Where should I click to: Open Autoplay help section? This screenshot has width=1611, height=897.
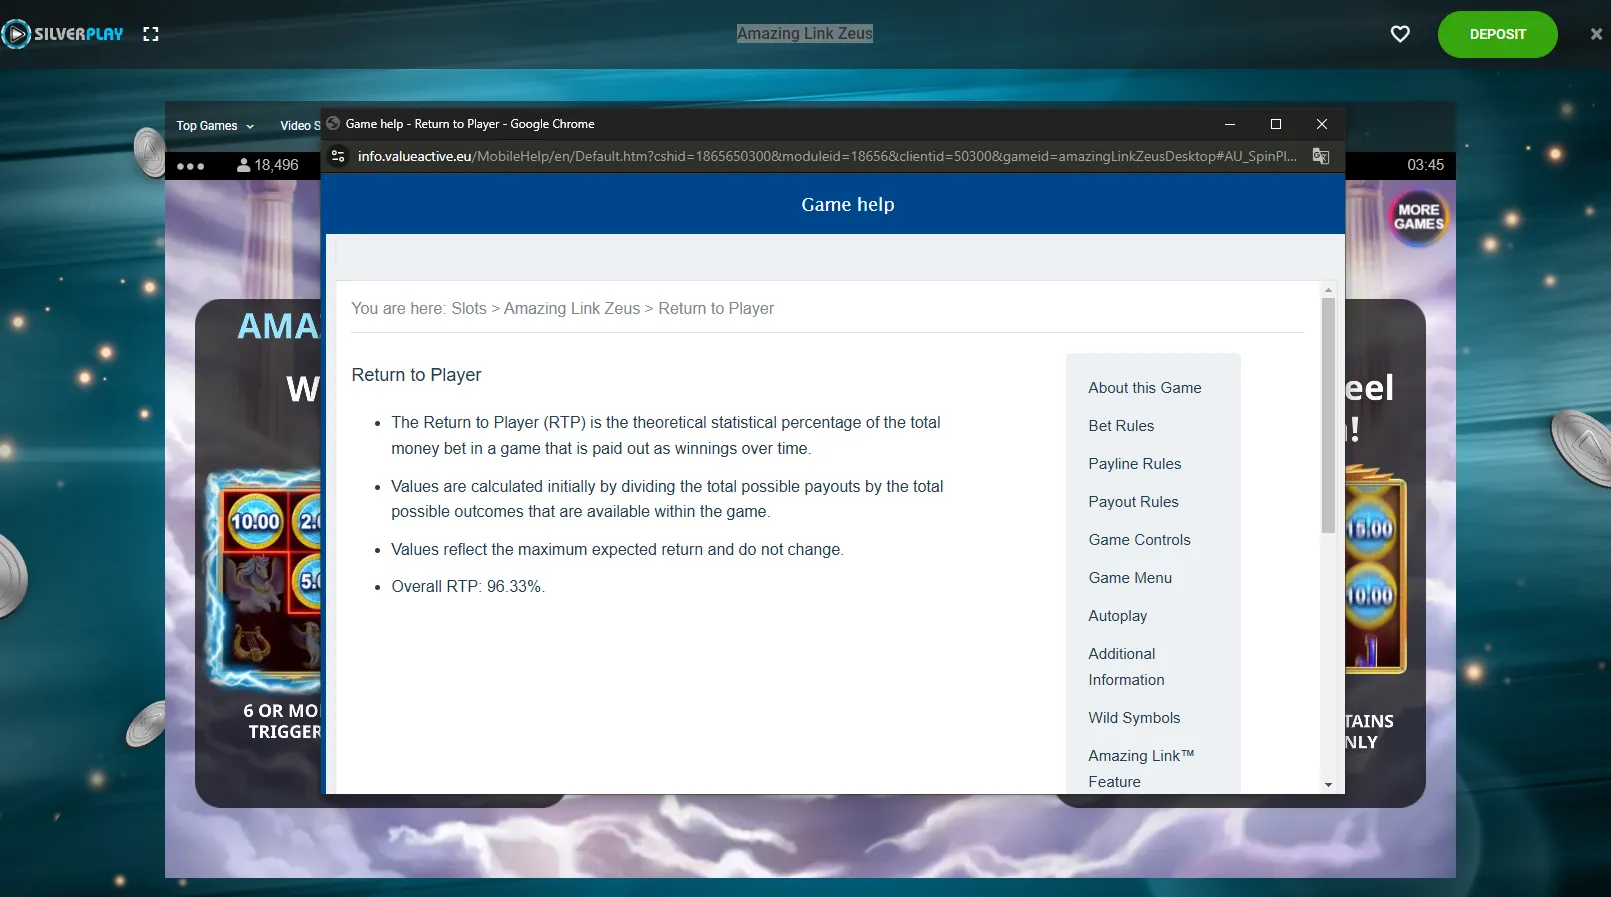[1118, 616]
